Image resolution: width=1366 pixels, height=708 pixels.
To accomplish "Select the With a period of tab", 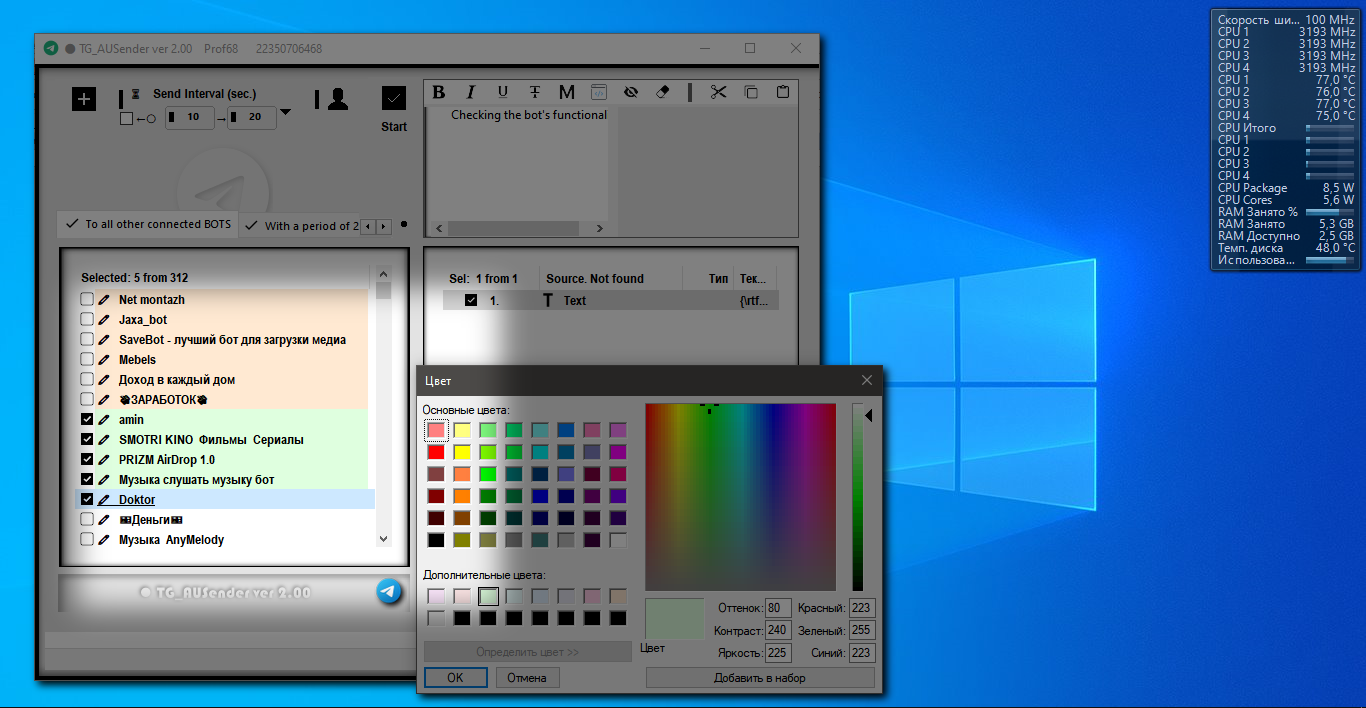I will point(300,226).
